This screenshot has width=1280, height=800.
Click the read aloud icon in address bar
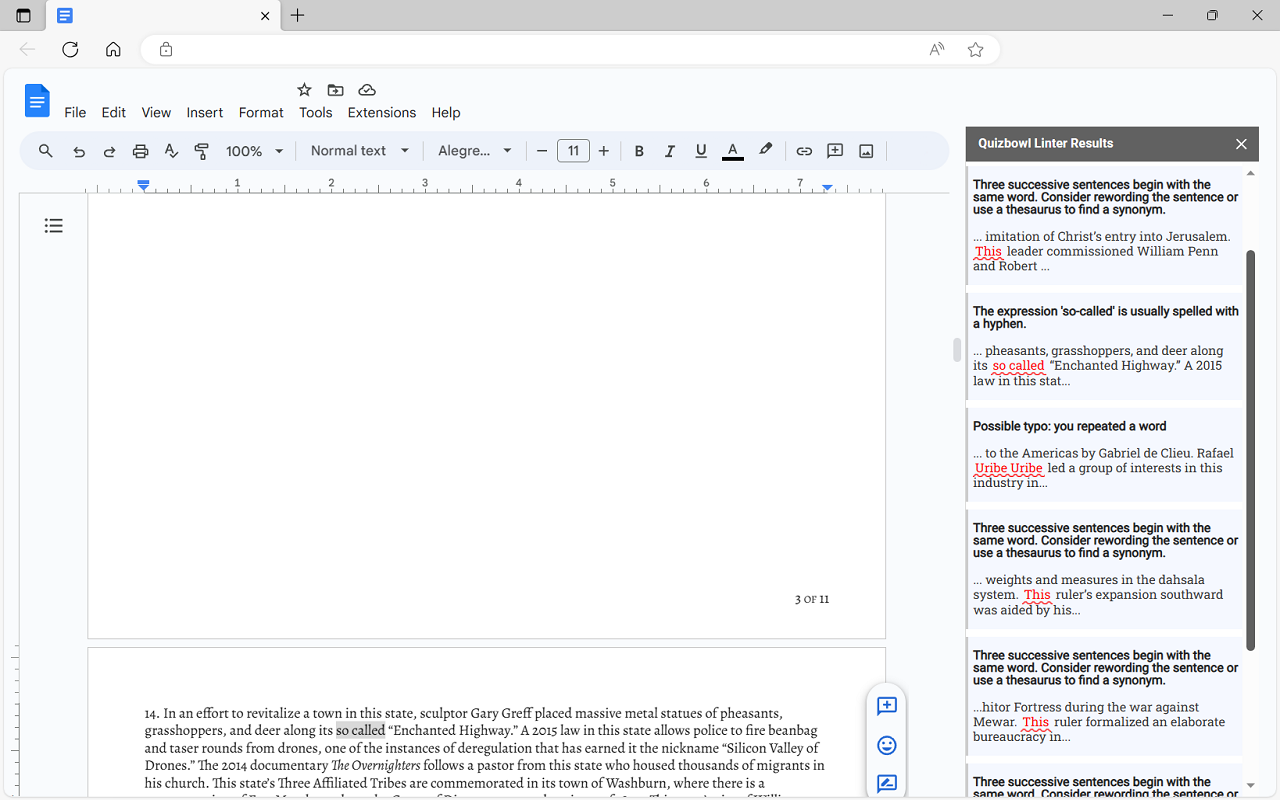[937, 50]
